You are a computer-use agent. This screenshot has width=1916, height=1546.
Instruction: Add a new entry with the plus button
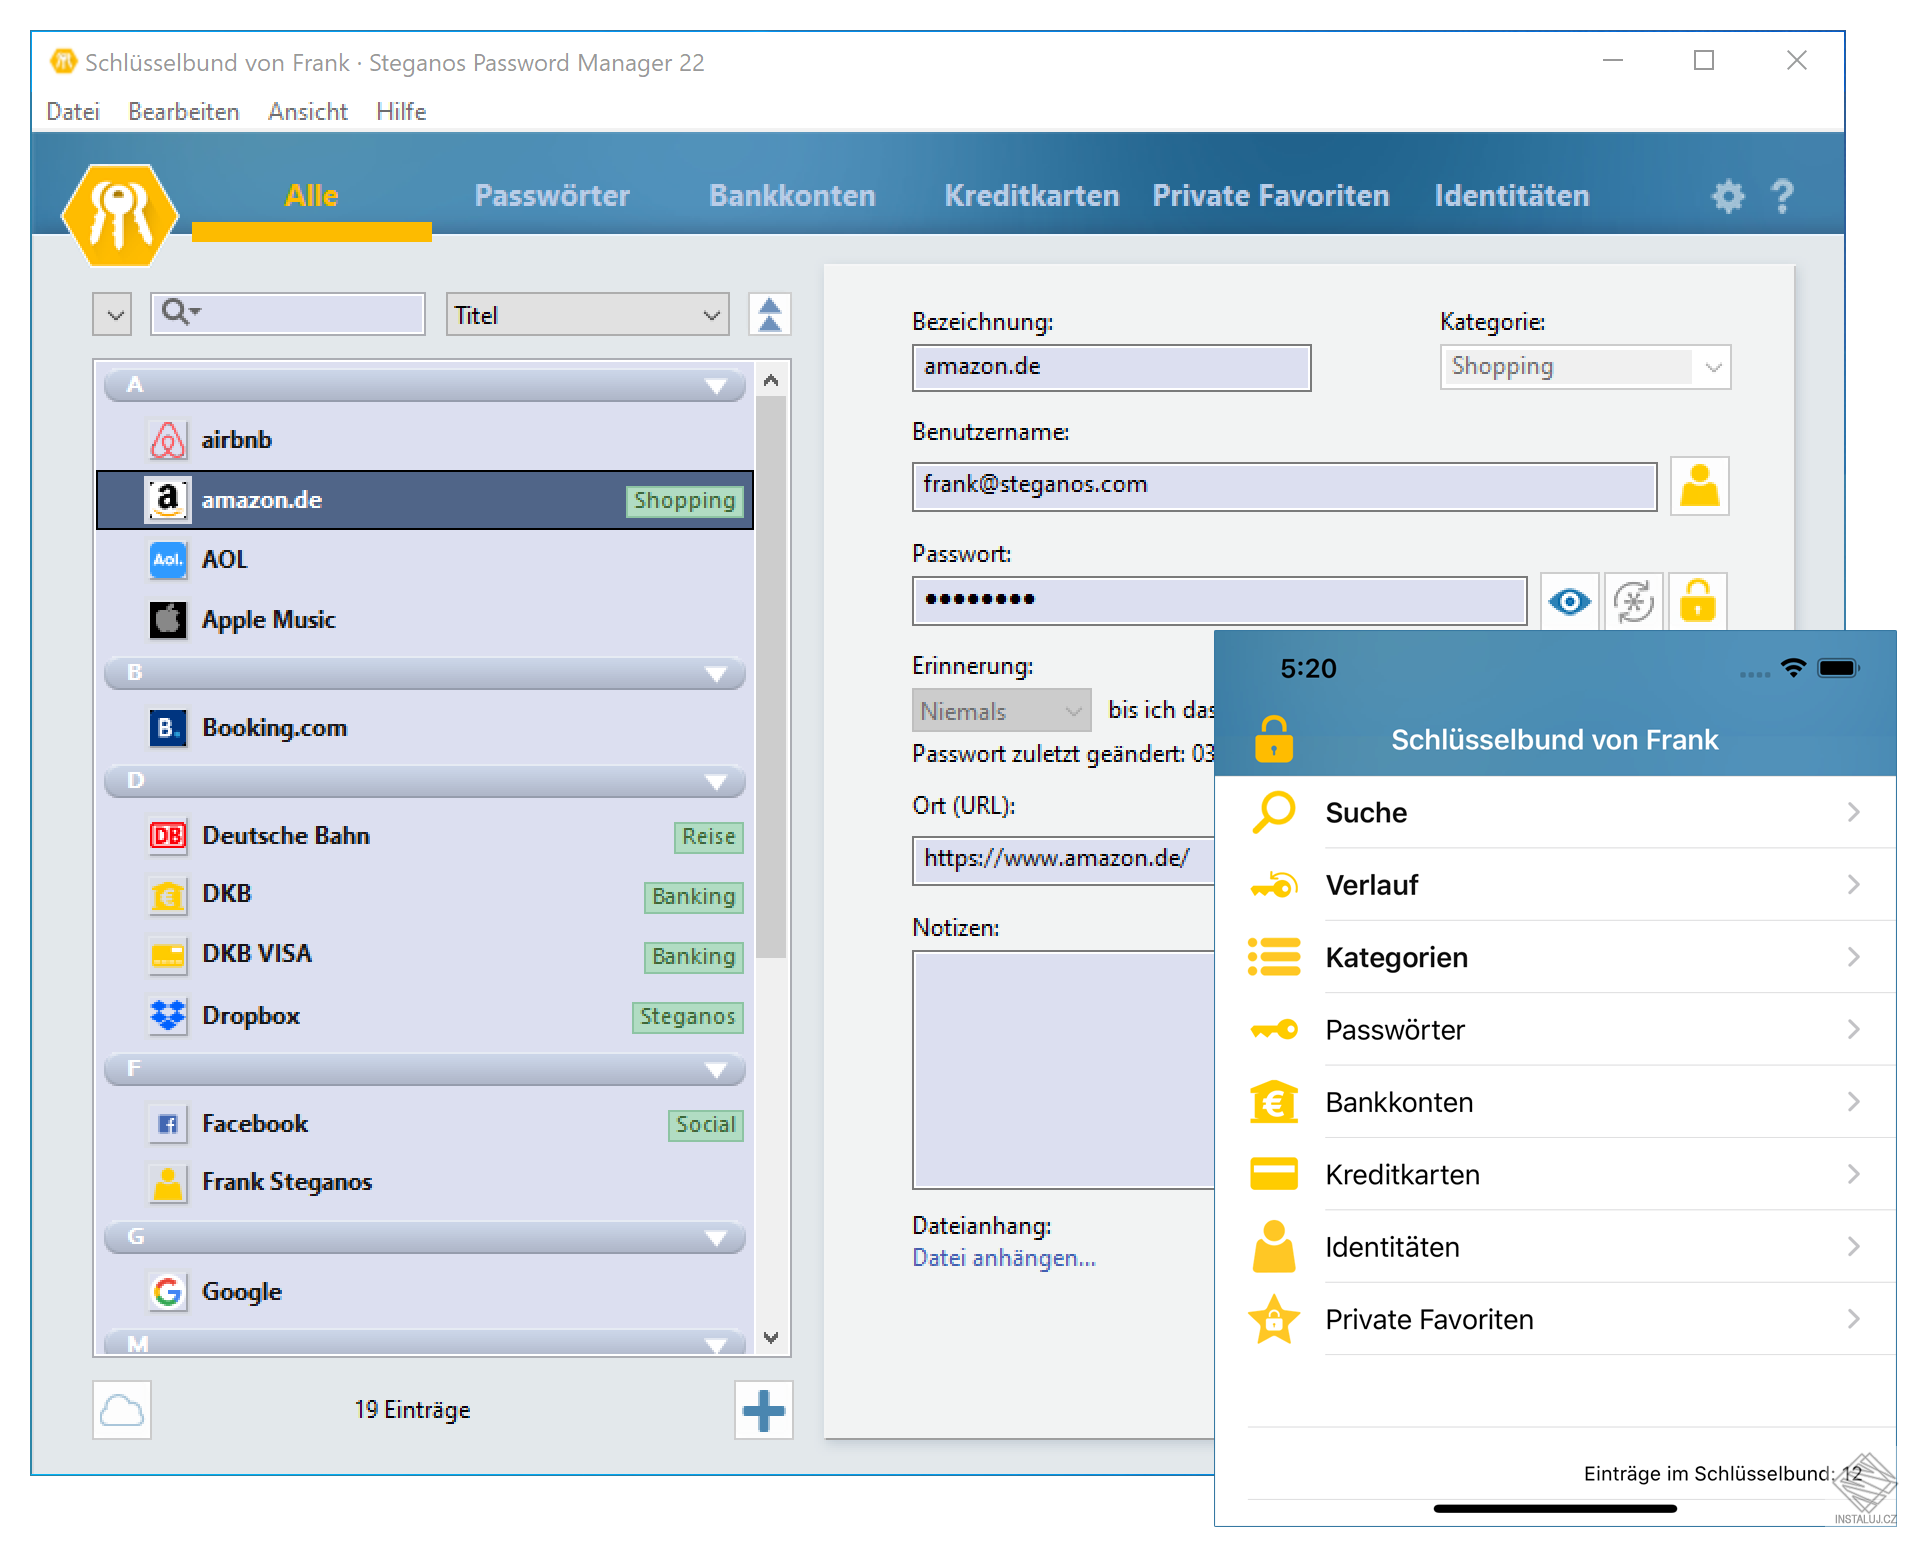click(x=763, y=1410)
